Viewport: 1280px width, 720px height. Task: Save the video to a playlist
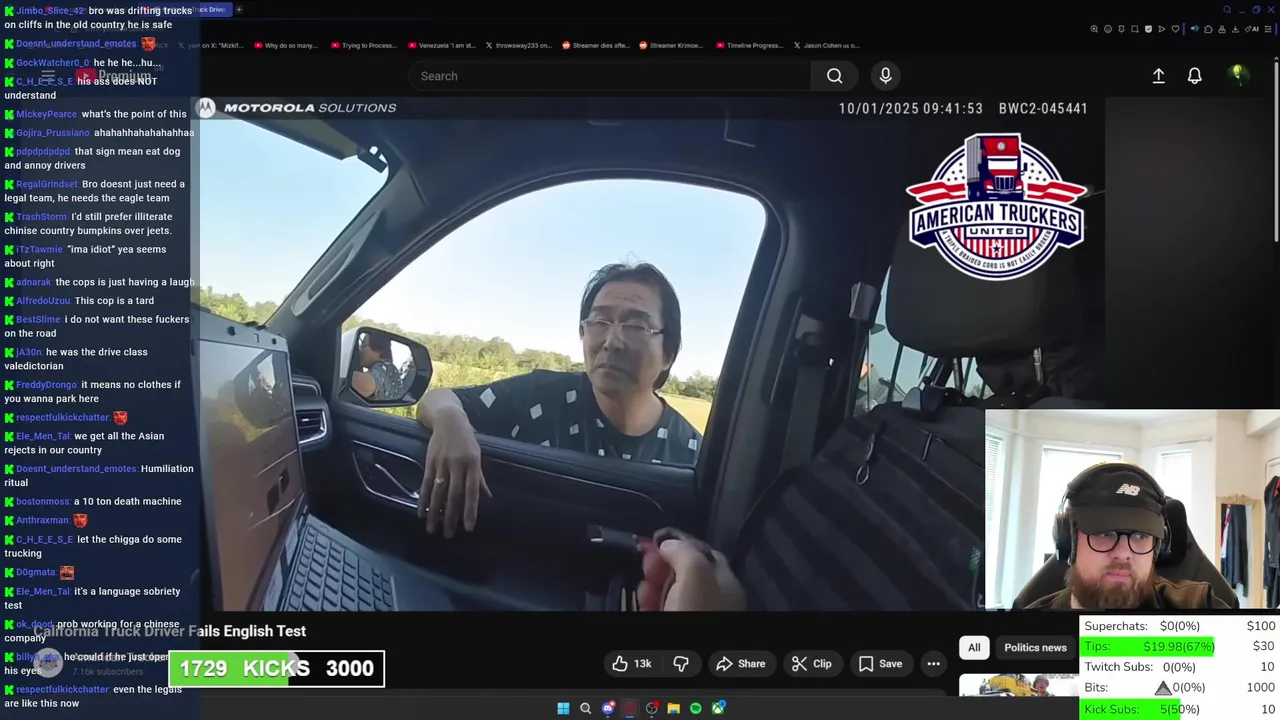coord(881,664)
